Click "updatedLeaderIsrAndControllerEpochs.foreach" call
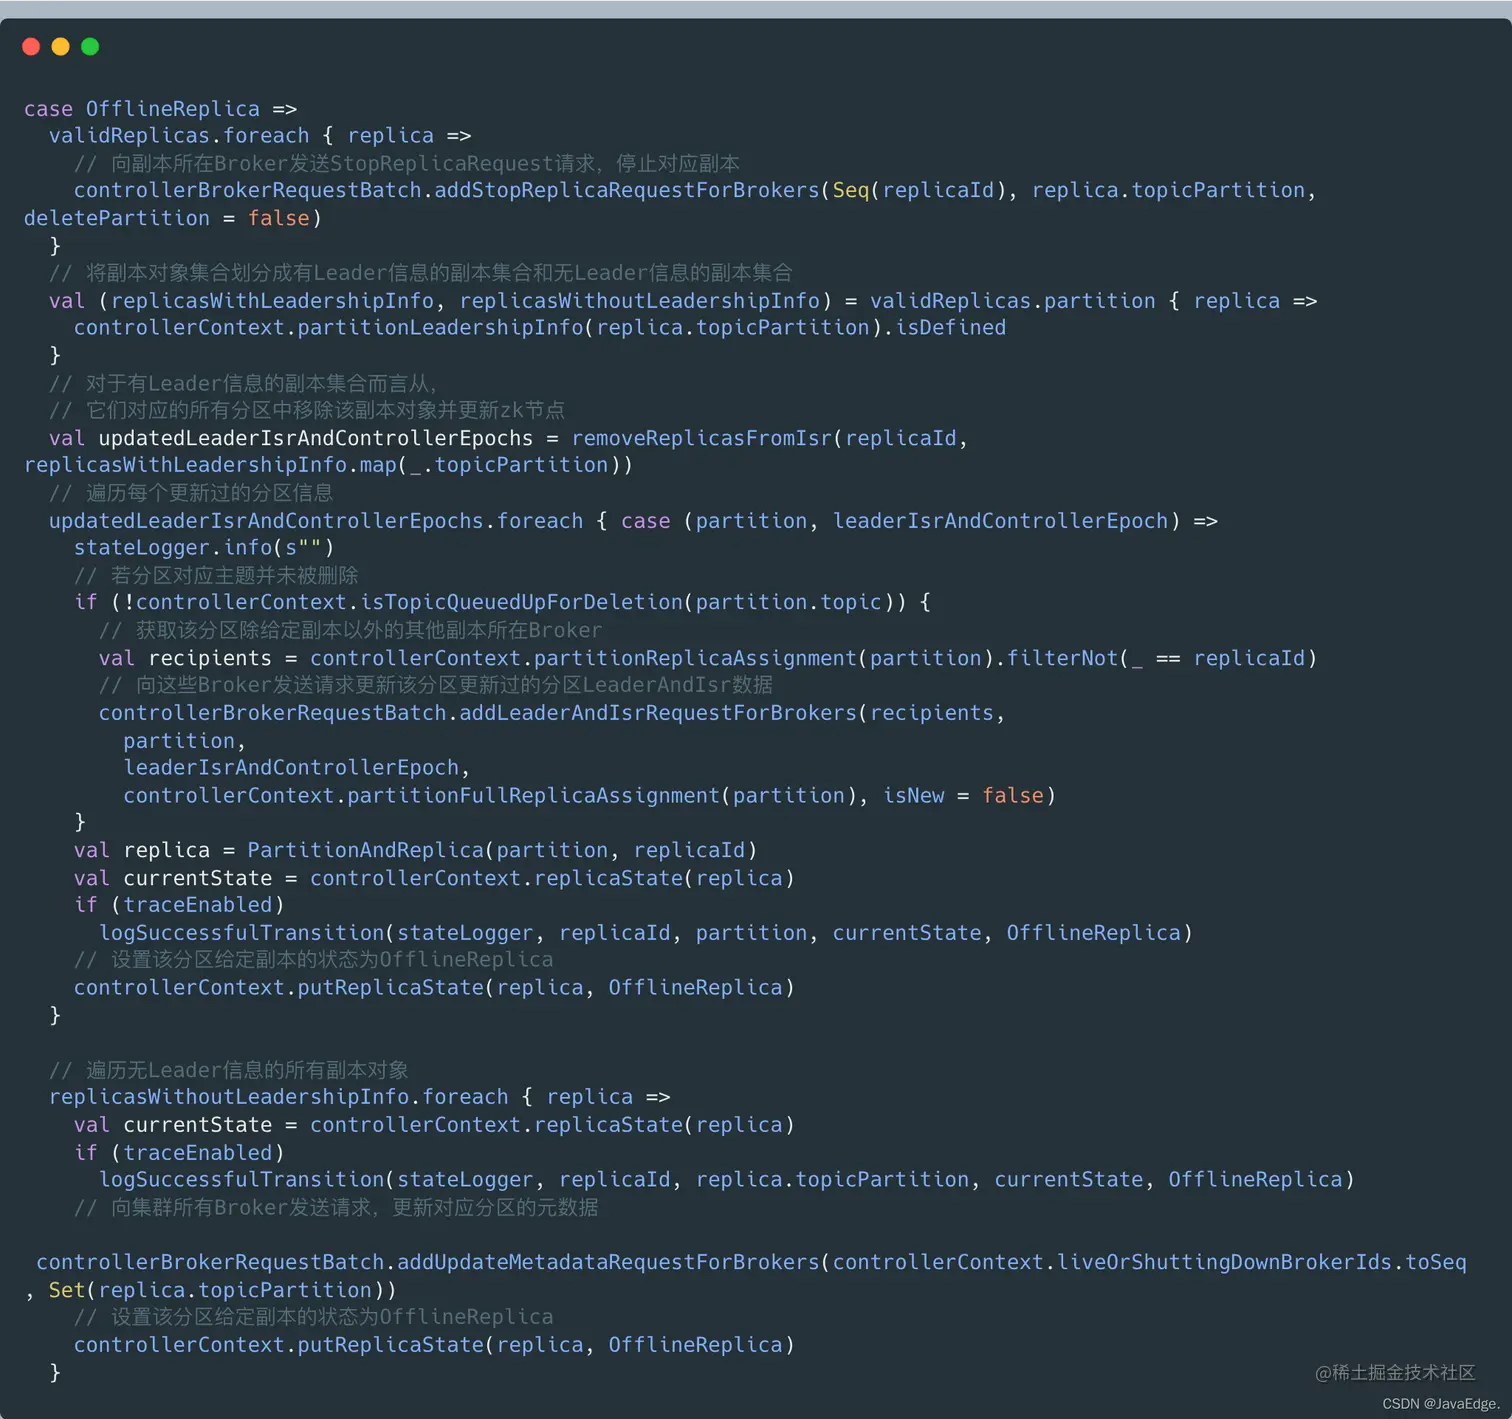Viewport: 1512px width, 1419px height. (x=316, y=520)
